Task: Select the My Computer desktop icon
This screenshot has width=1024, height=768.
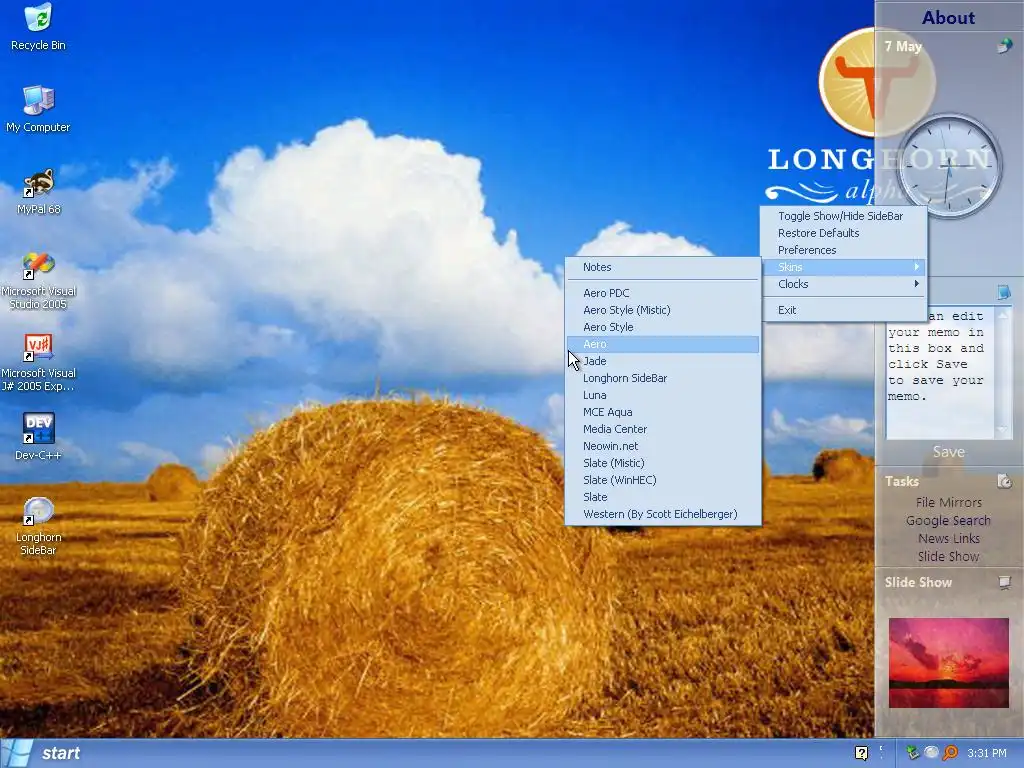Action: [39, 109]
